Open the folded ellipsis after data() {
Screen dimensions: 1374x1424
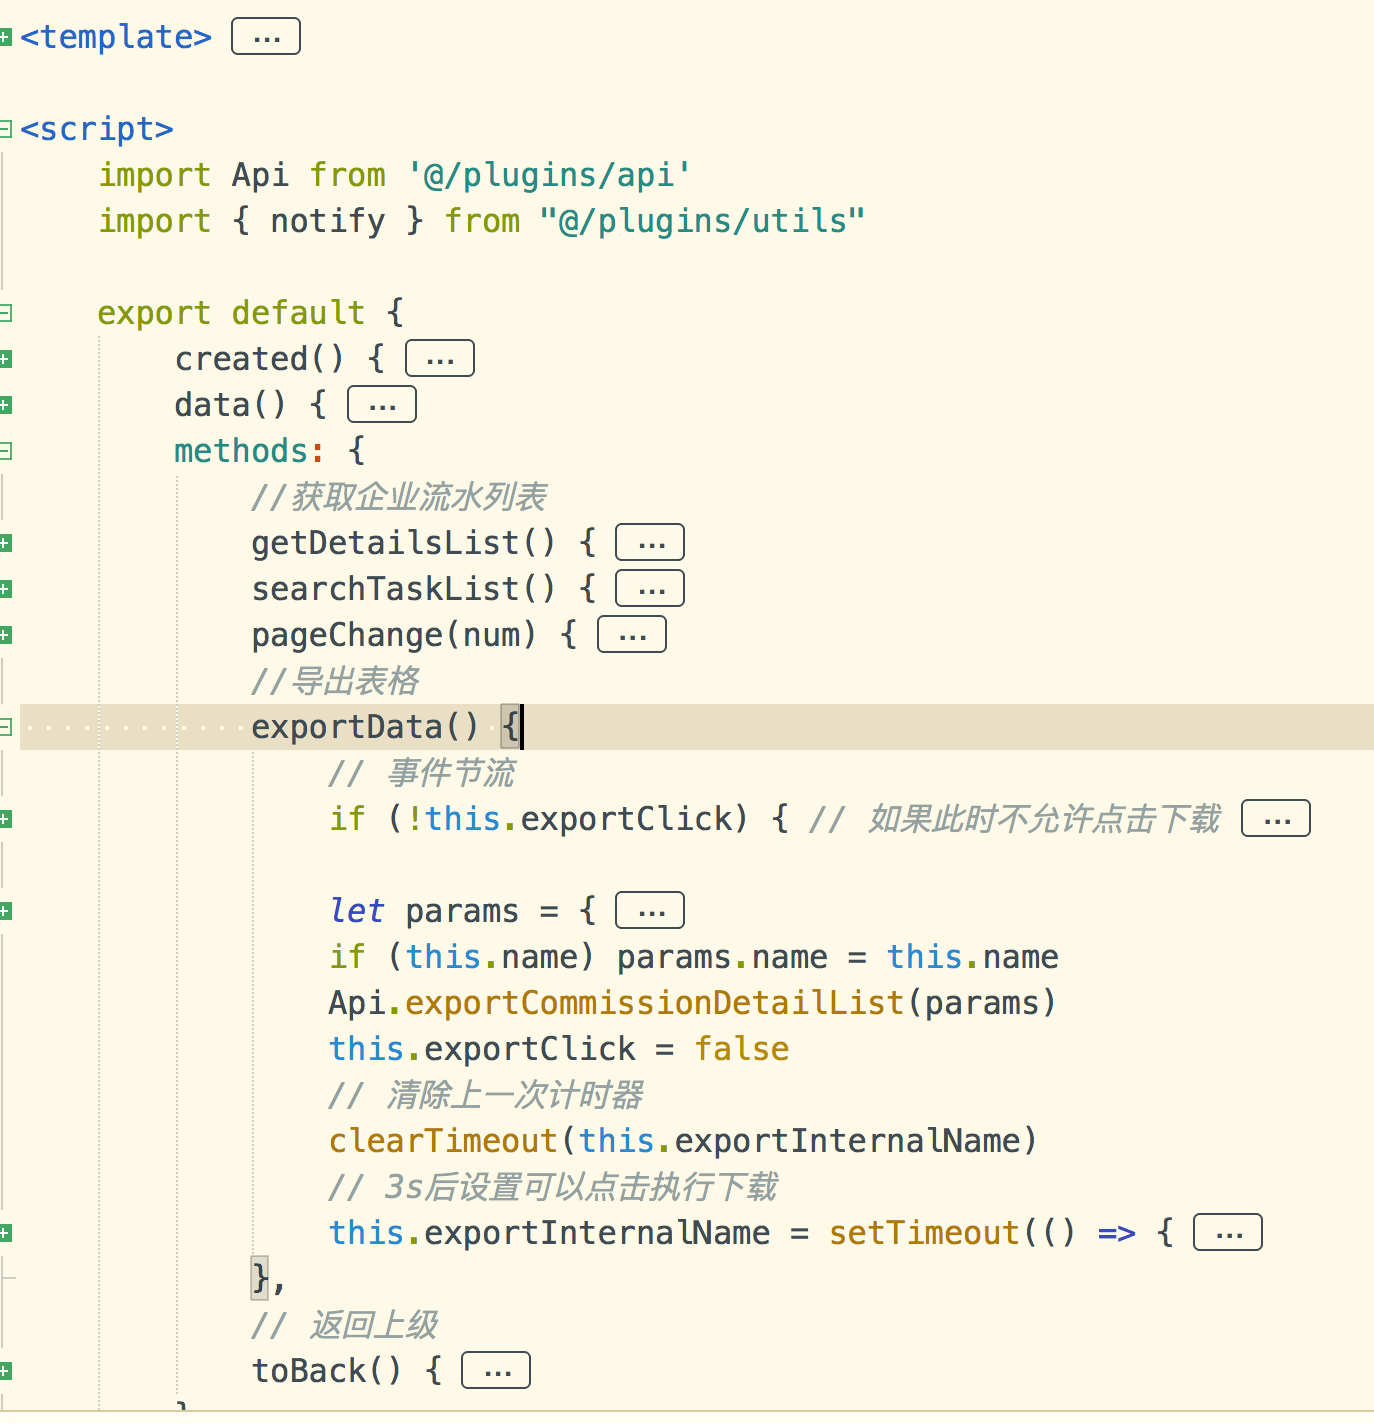(382, 405)
